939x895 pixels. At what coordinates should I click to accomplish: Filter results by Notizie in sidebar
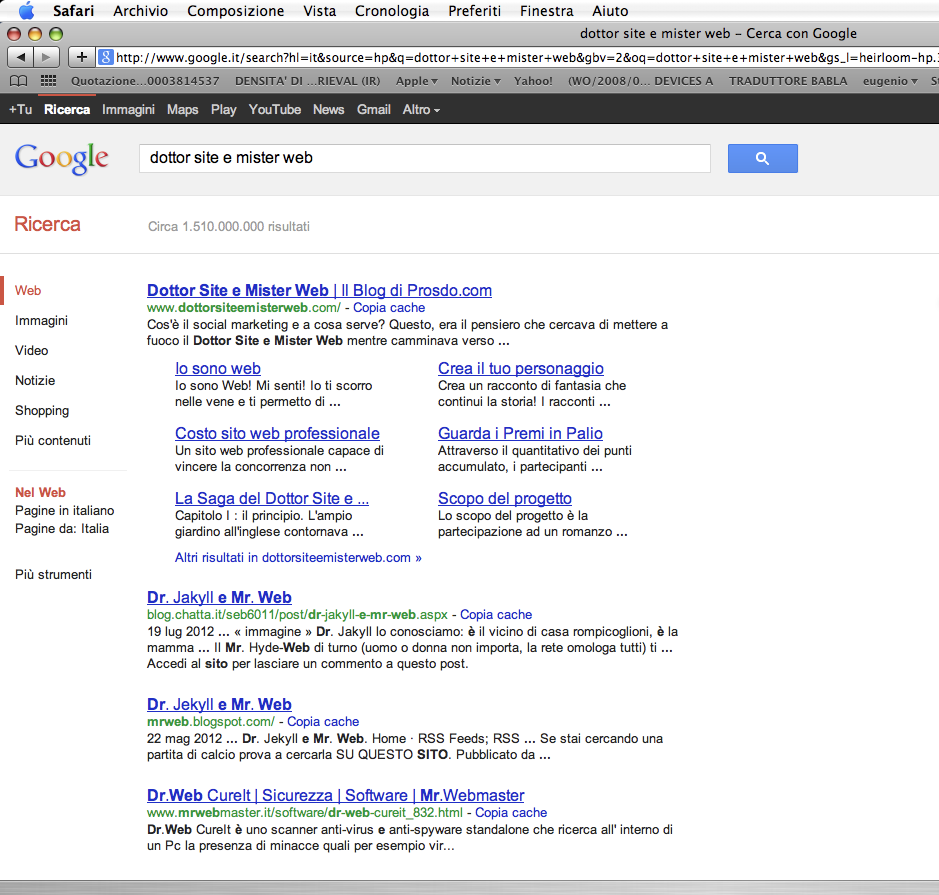35,380
